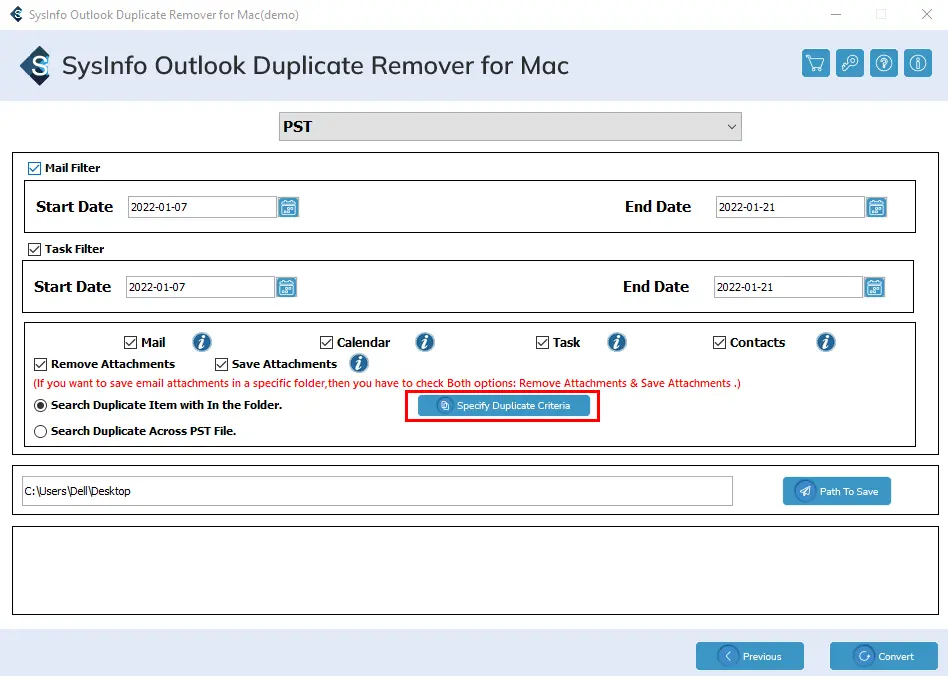The image size is (948, 676).
Task: Go back with the Previous button
Action: pyautogui.click(x=750, y=656)
